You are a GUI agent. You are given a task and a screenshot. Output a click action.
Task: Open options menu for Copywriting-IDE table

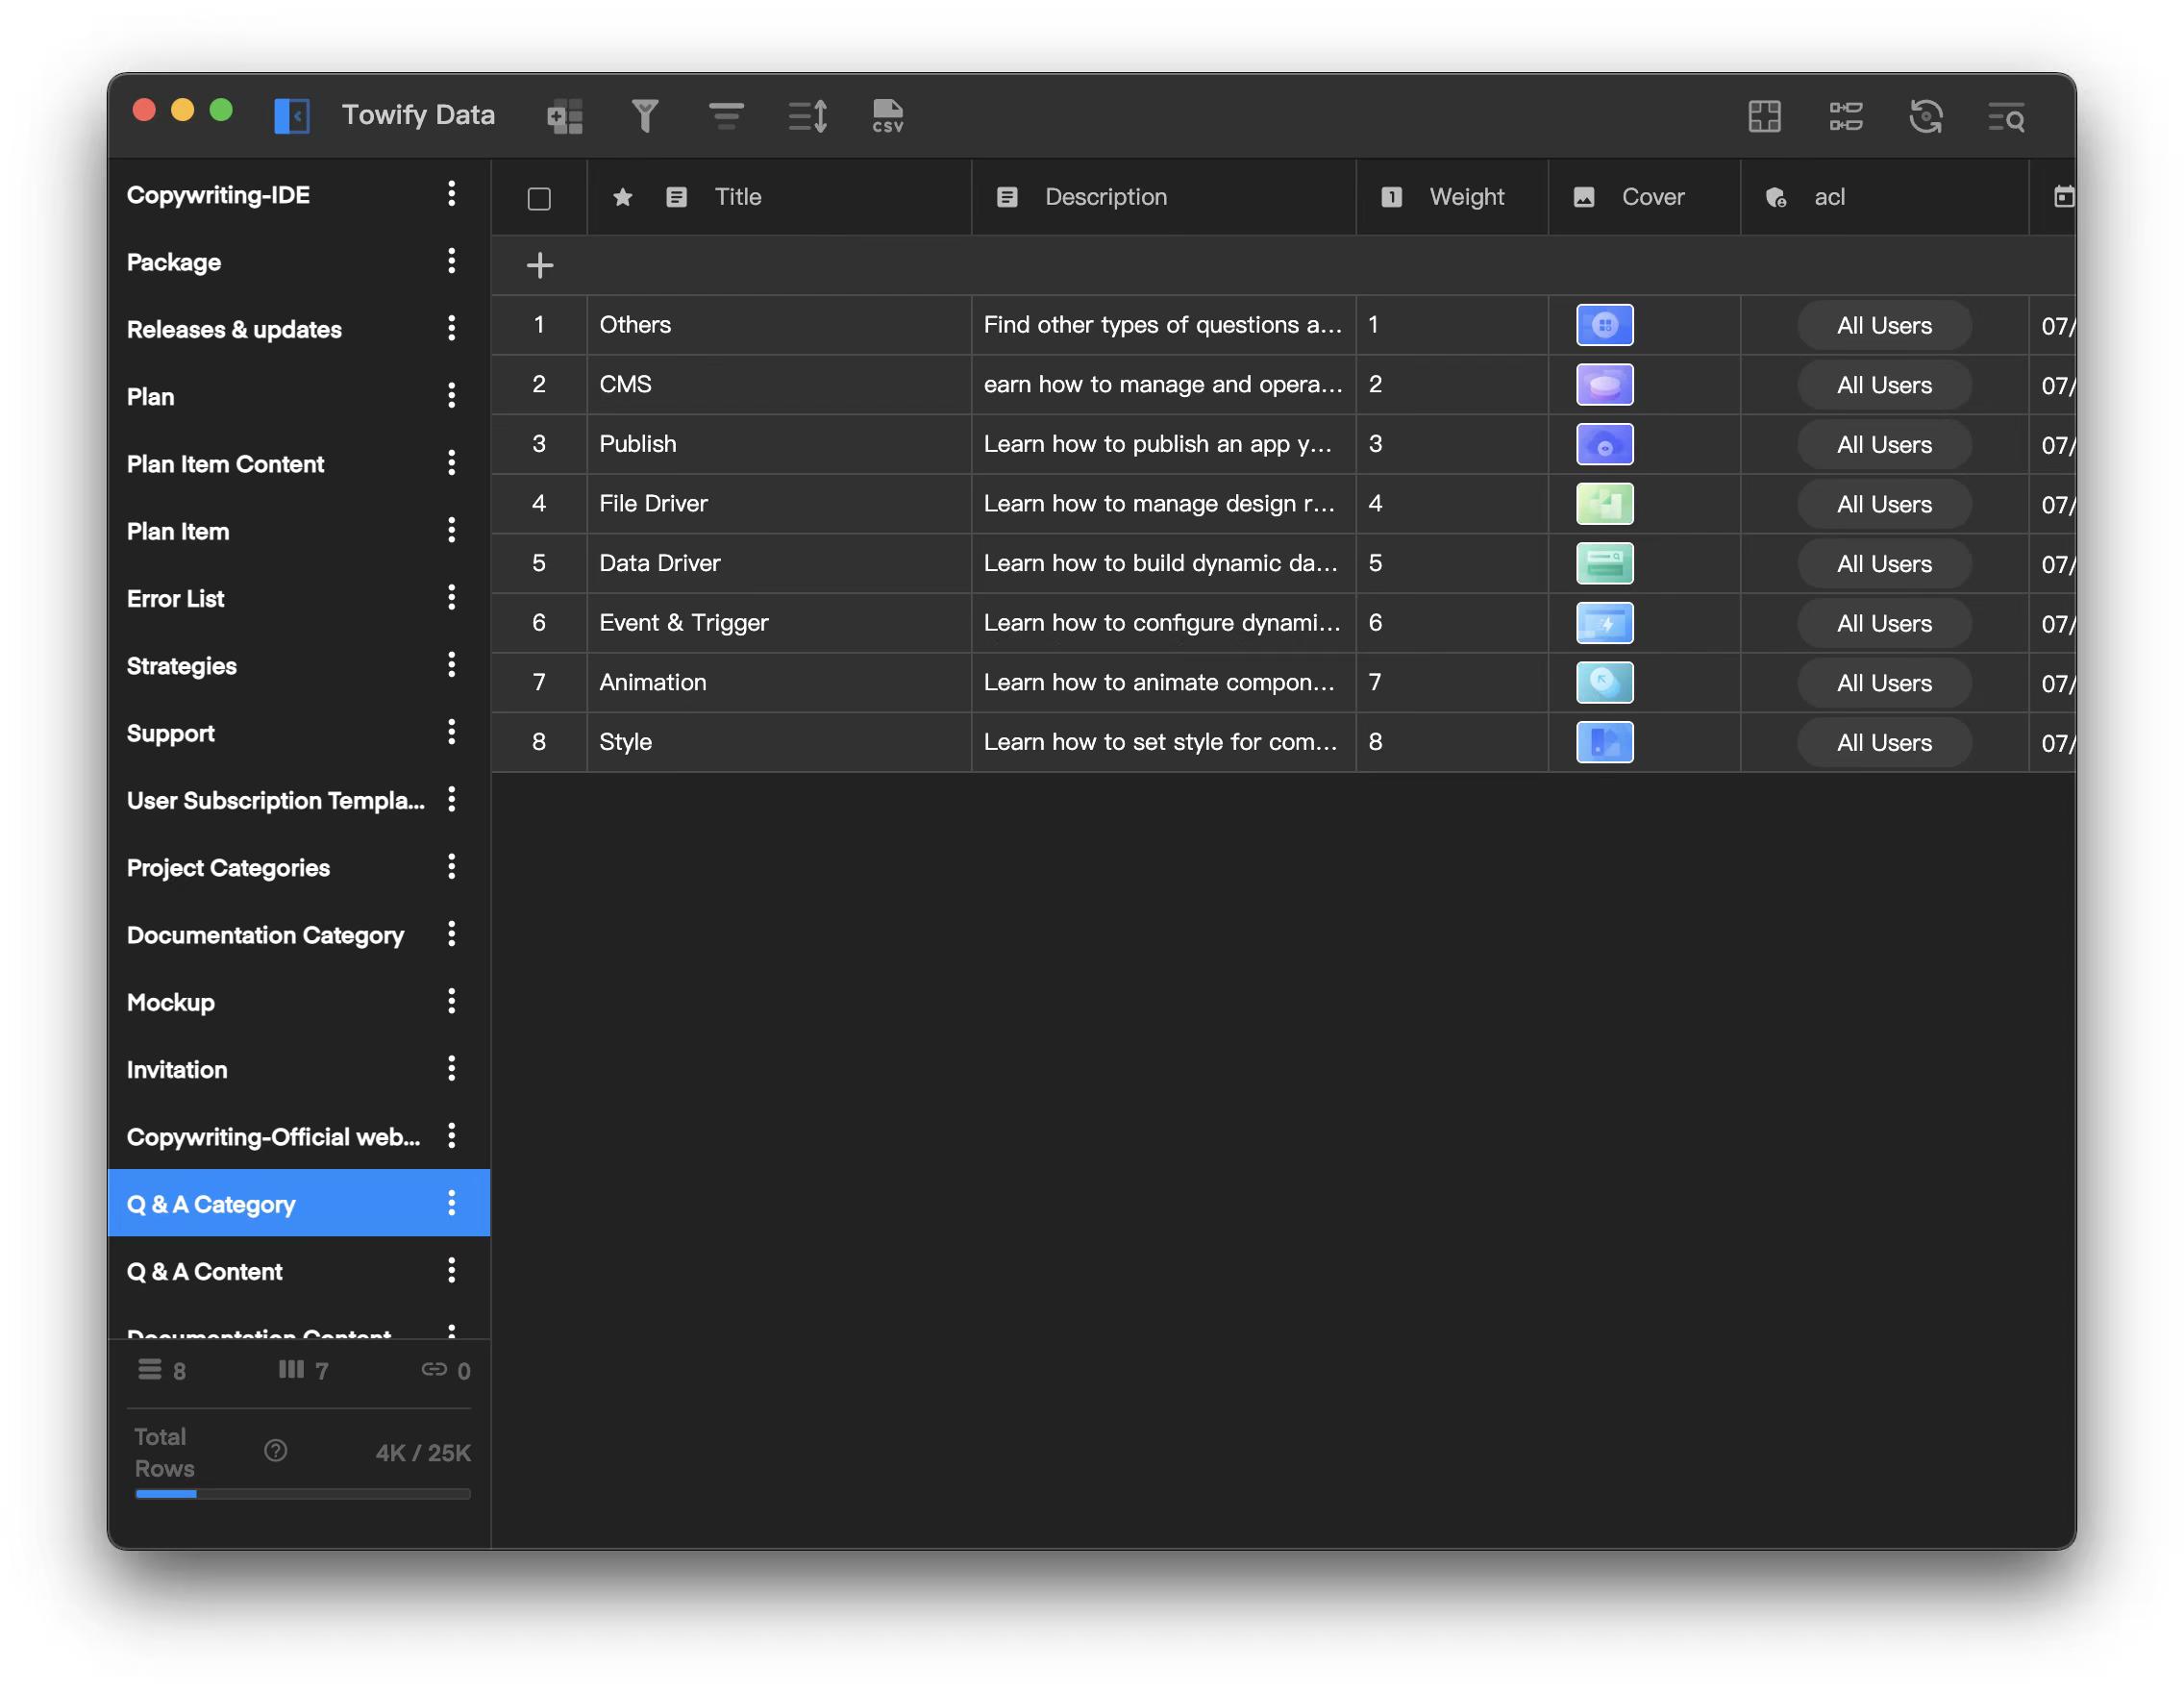pos(452,194)
